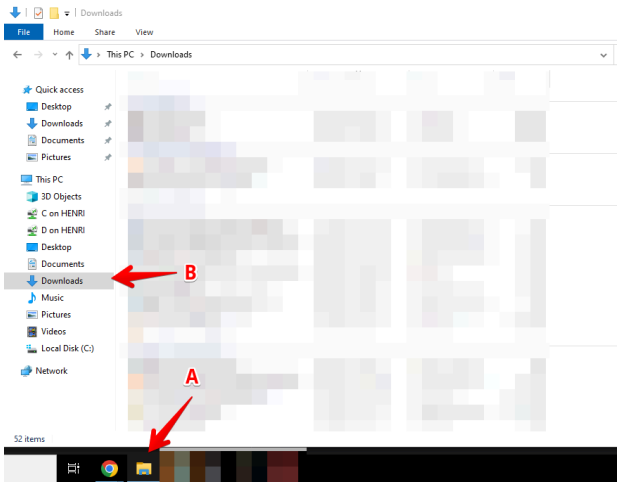Screen dimensions: 621x483
Task: Click the This PC breadcrumb in address bar
Action: click(123, 54)
